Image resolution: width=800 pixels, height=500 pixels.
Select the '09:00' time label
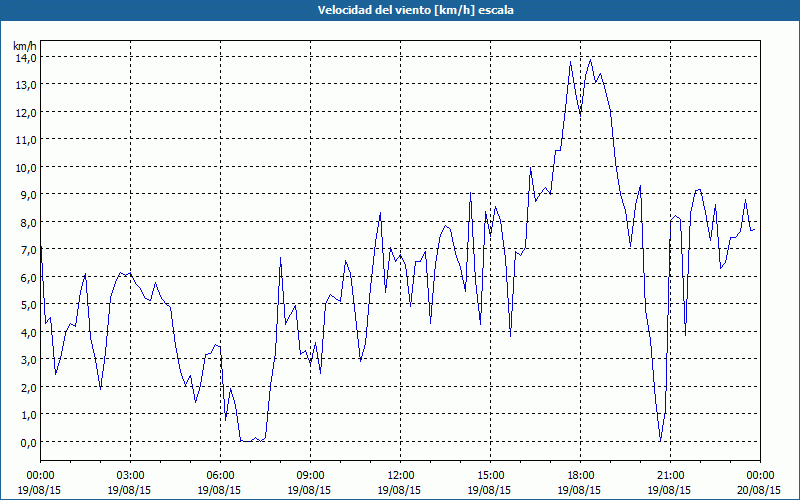310,476
